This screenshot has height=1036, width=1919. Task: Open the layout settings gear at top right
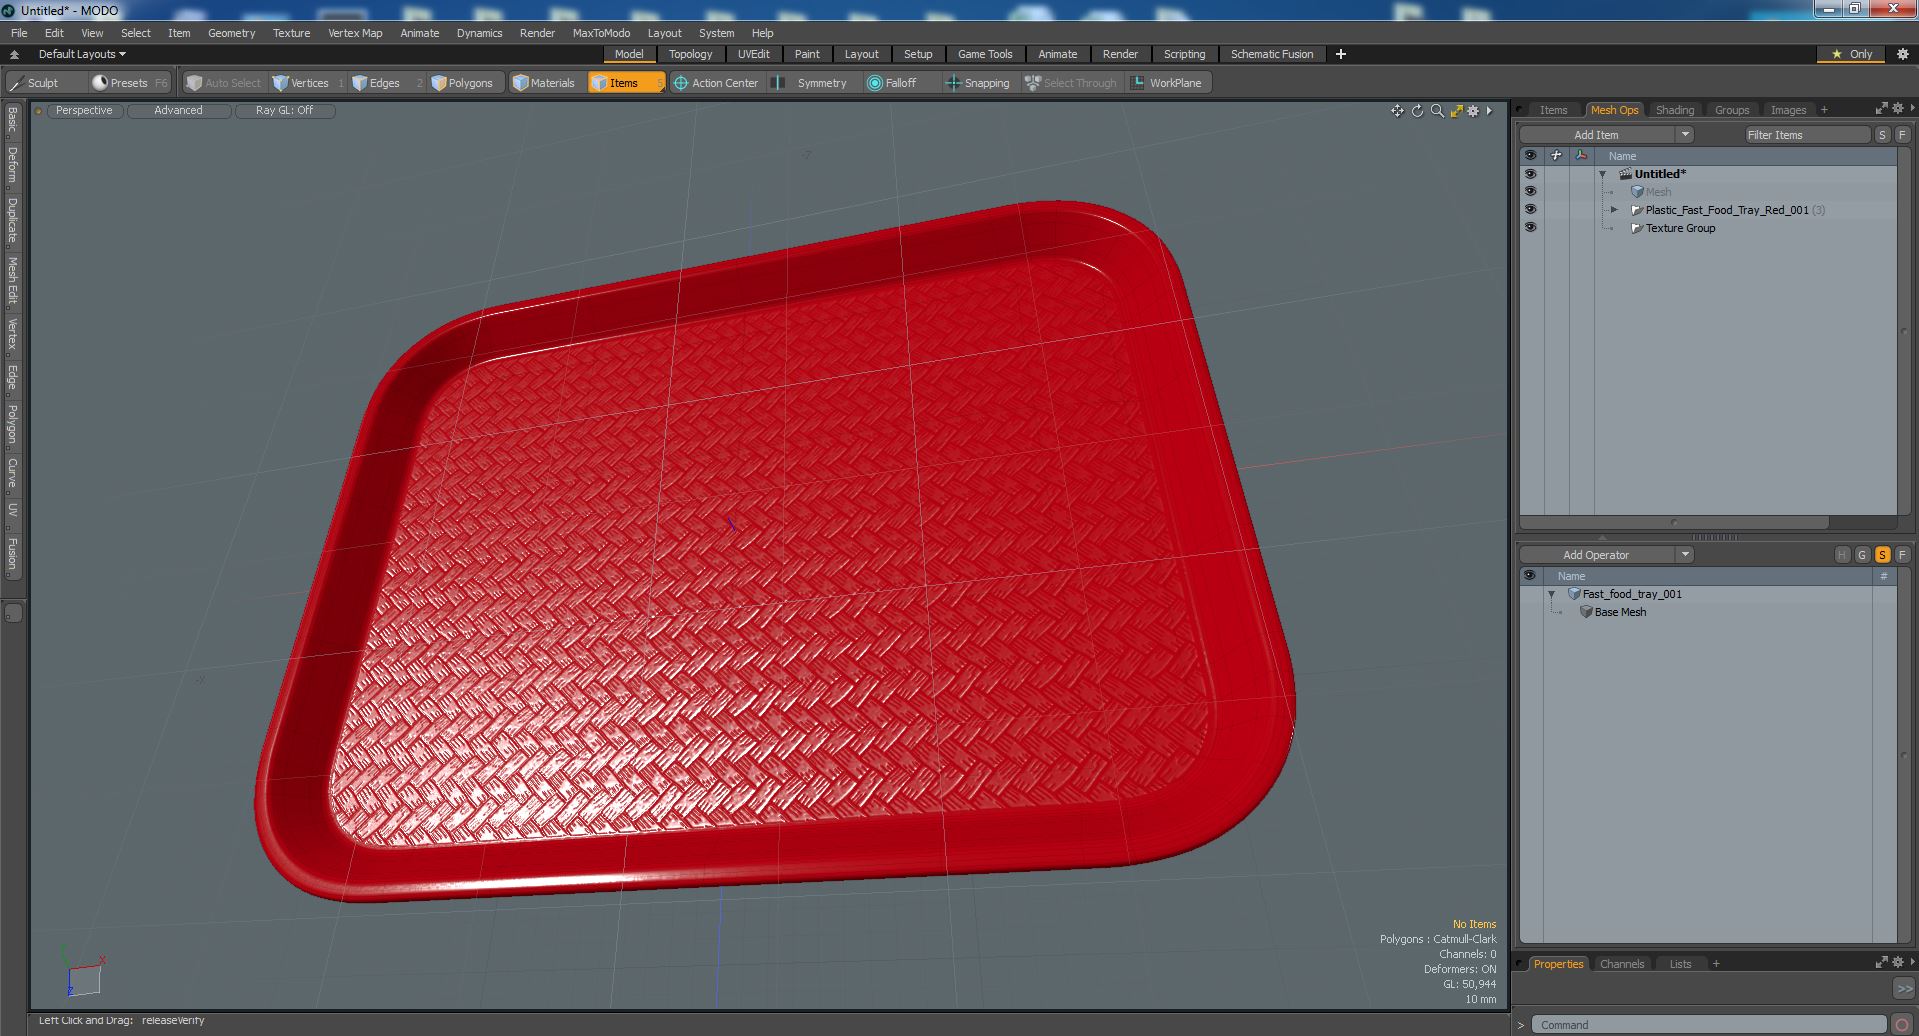(1903, 54)
